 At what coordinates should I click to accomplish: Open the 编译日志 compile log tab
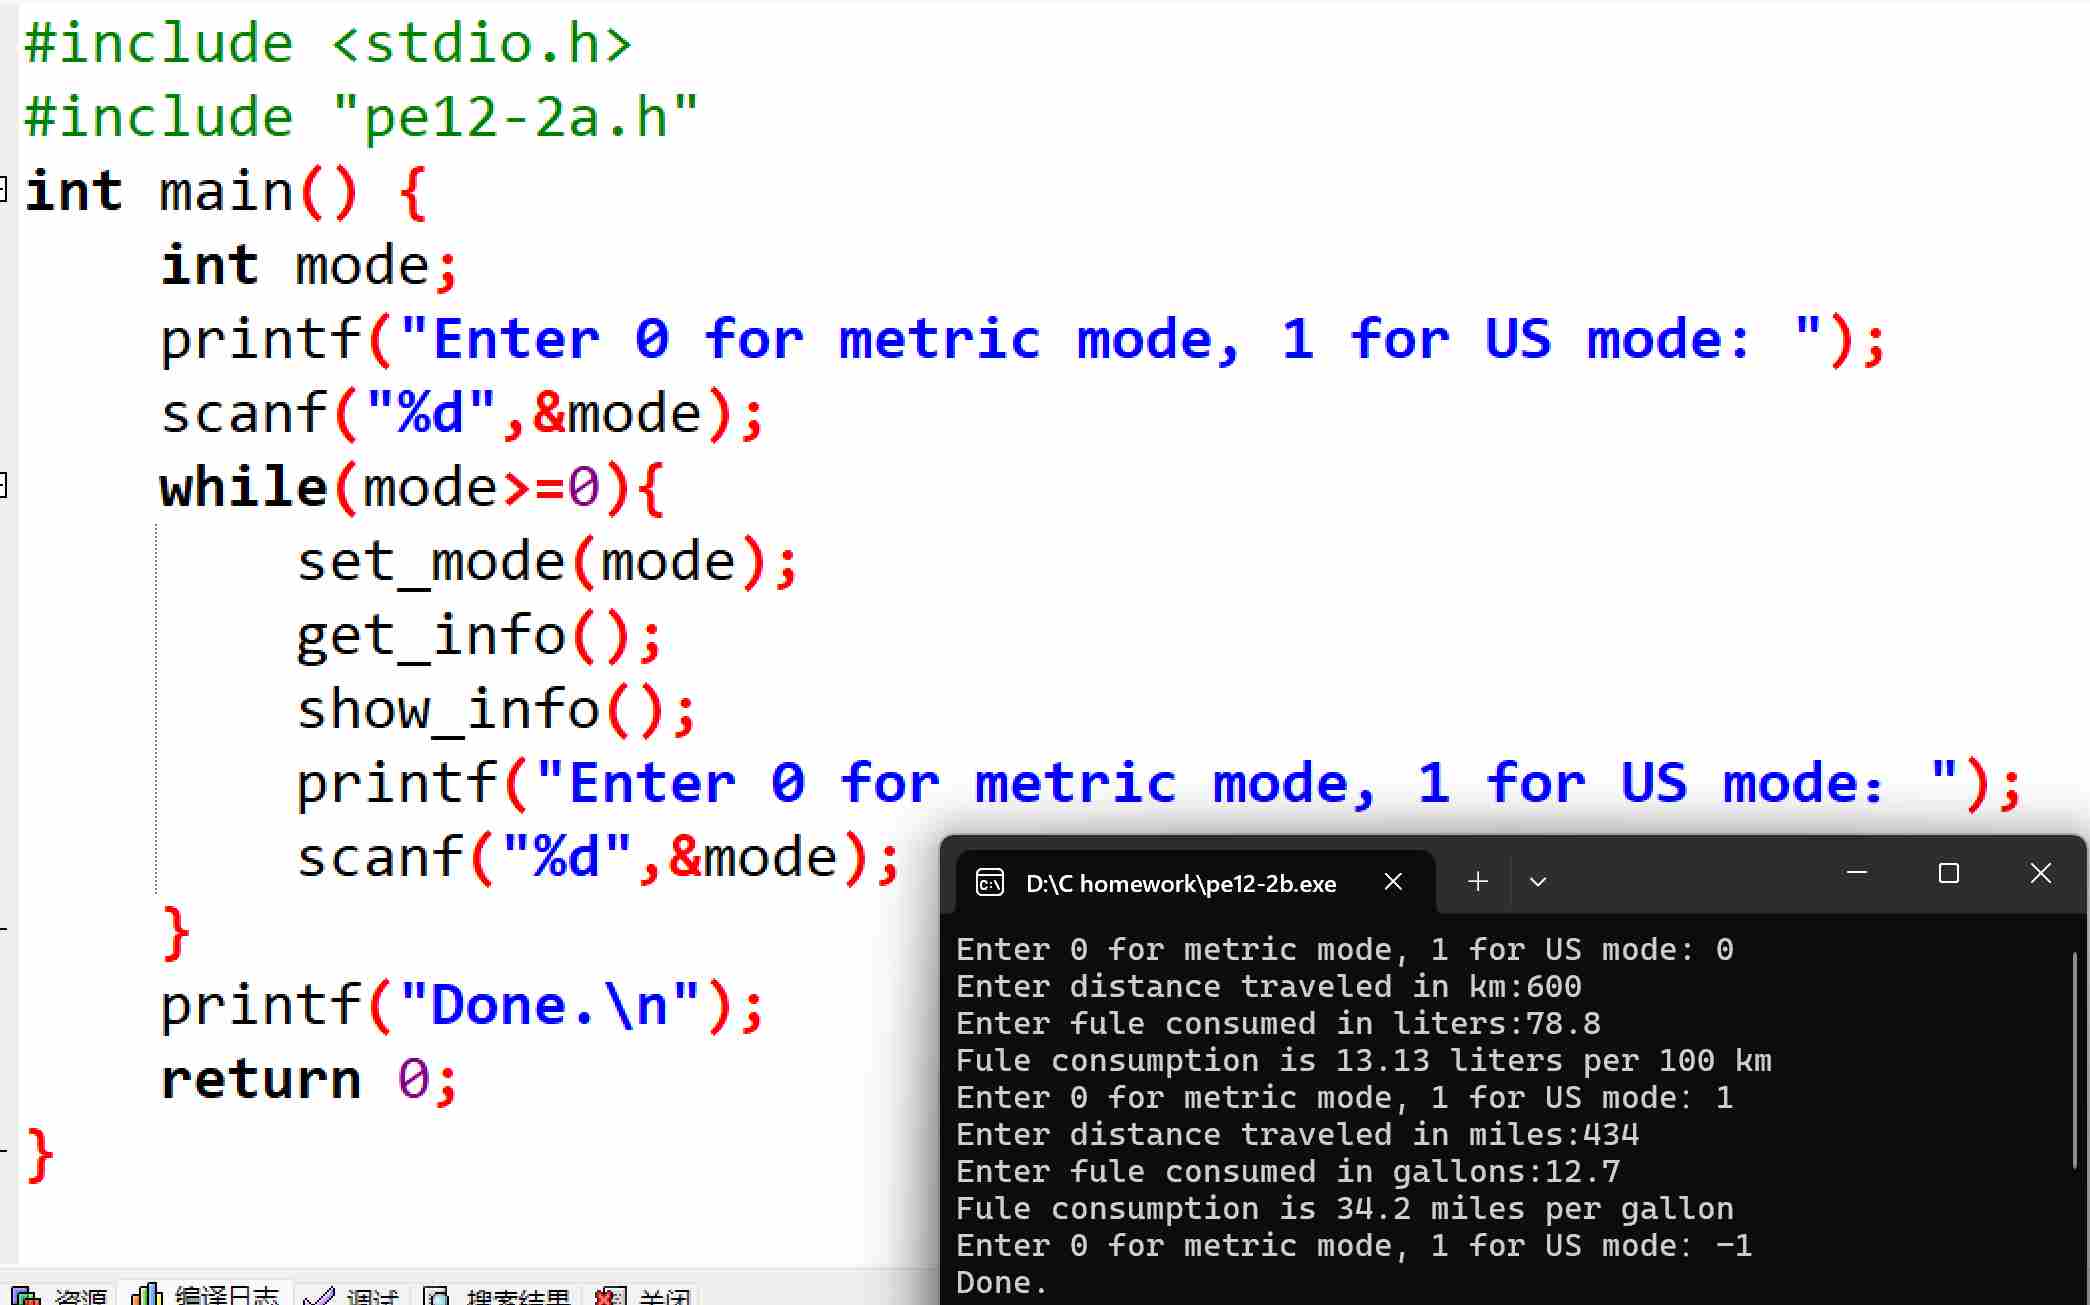pos(226,1295)
